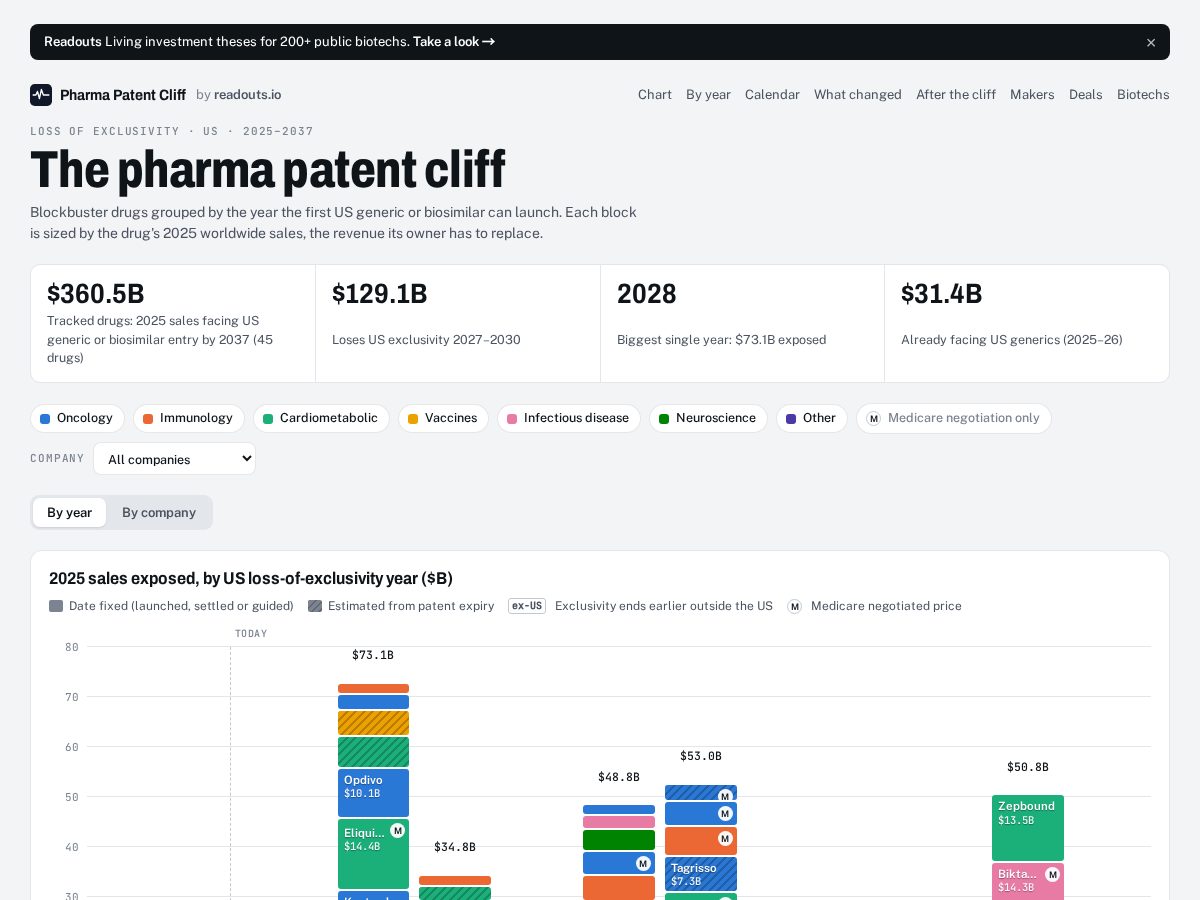The image size is (1200, 900).
Task: Click the $31.4B already facing generics stat
Action: point(1027,323)
